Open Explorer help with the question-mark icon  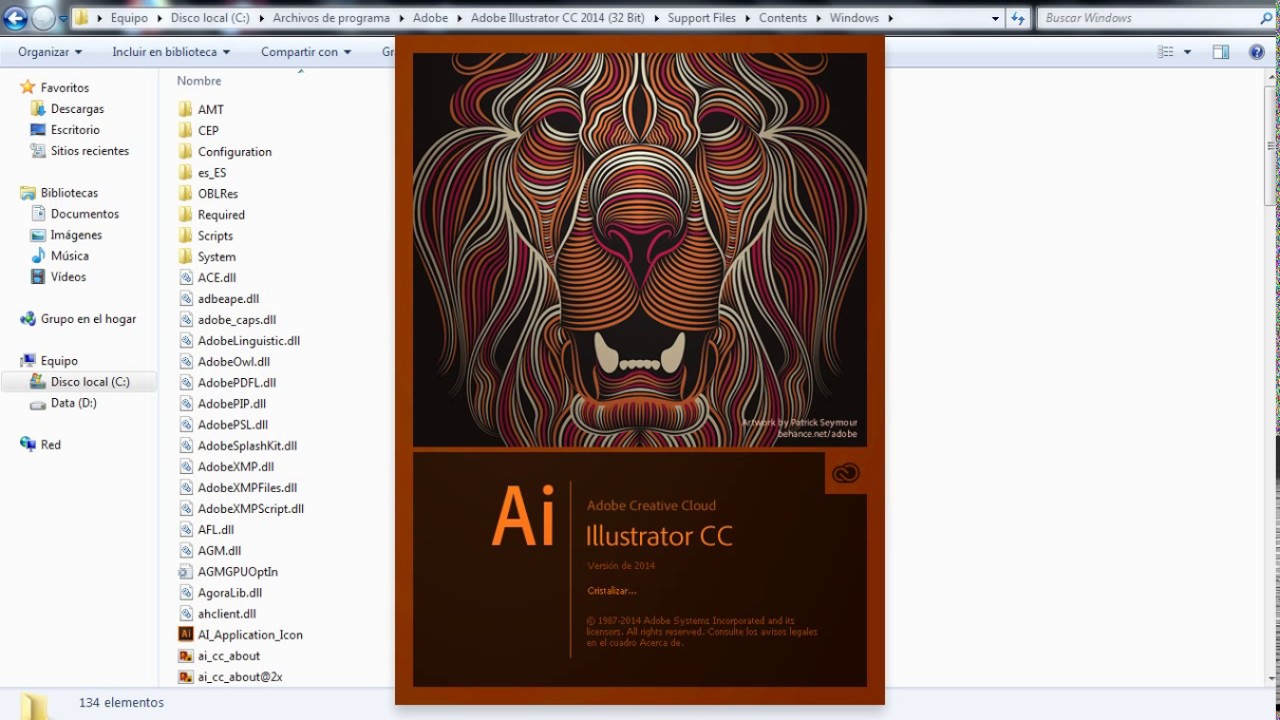1257,52
